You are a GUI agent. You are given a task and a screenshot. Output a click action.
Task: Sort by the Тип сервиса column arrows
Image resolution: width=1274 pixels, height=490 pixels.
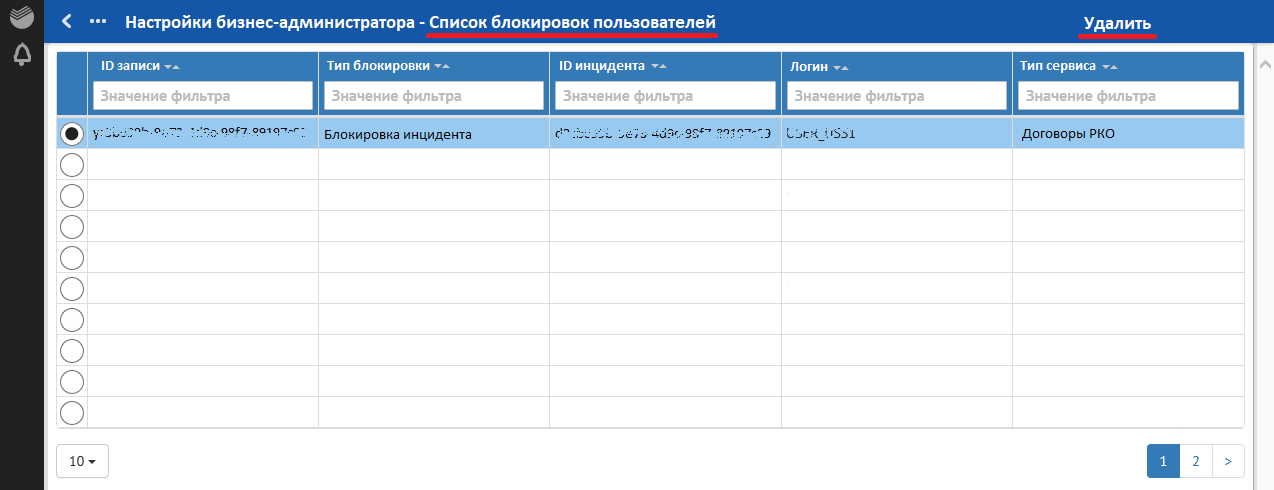coord(1108,67)
